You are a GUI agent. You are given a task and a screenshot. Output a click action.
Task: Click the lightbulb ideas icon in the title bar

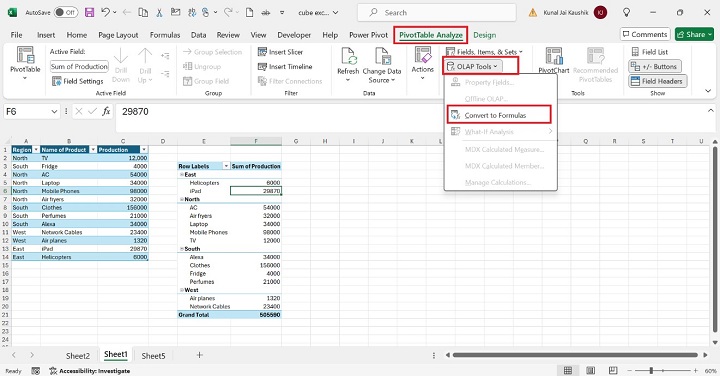pos(626,13)
